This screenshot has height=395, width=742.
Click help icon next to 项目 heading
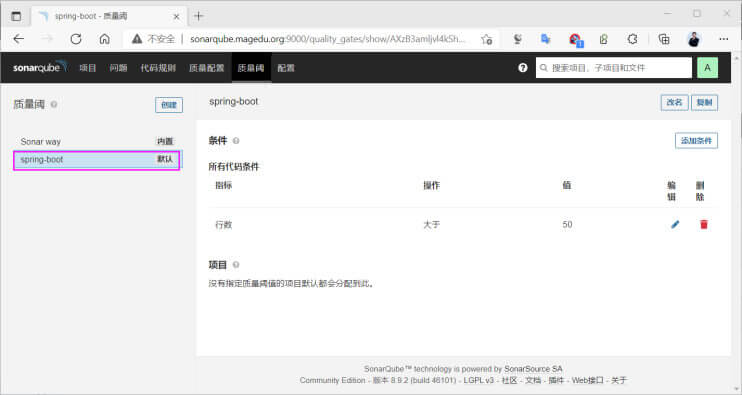coord(236,264)
